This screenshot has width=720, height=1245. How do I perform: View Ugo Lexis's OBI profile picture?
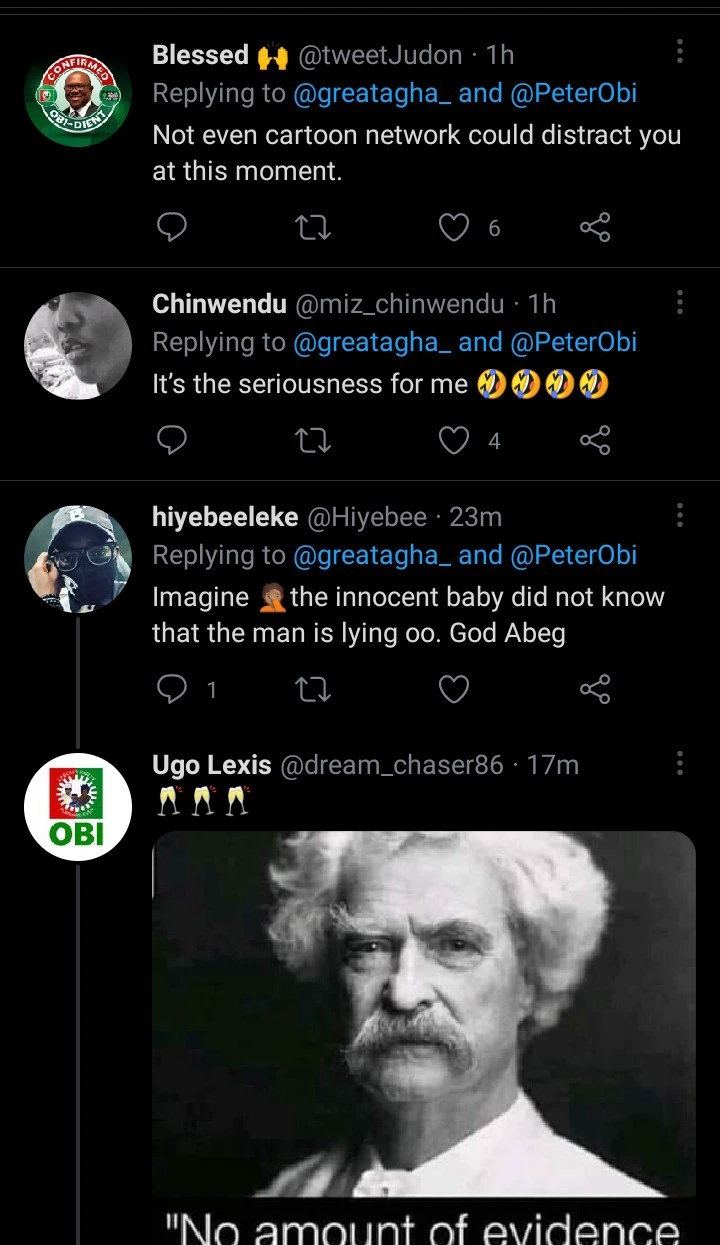(78, 808)
